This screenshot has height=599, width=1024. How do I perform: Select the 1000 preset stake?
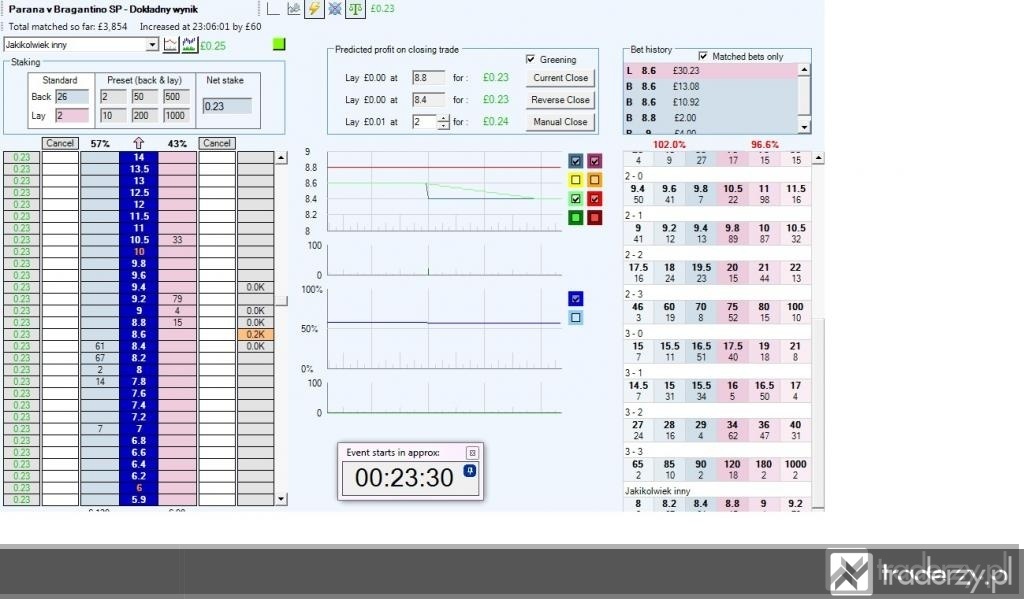(x=176, y=116)
